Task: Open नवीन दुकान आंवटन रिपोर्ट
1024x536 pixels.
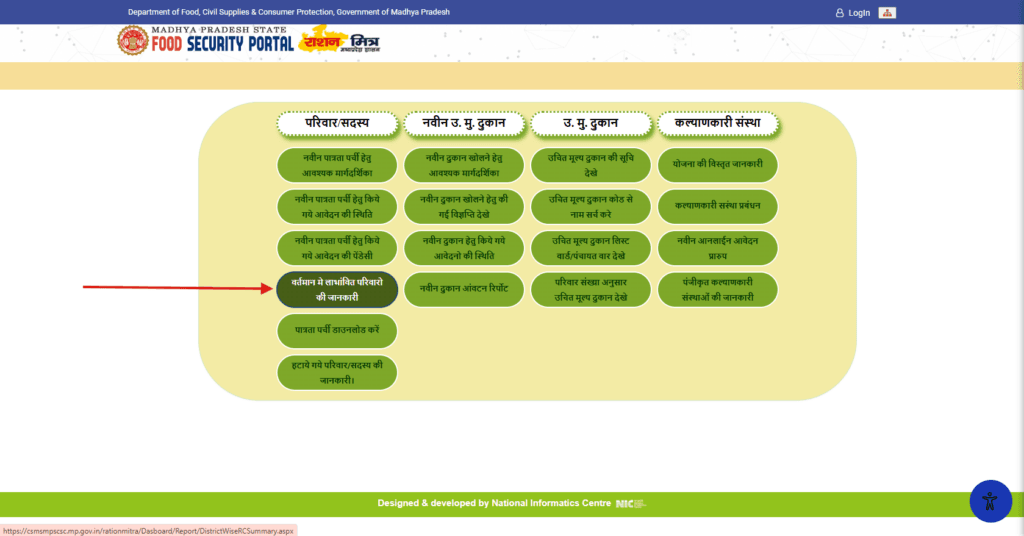Action: click(464, 289)
